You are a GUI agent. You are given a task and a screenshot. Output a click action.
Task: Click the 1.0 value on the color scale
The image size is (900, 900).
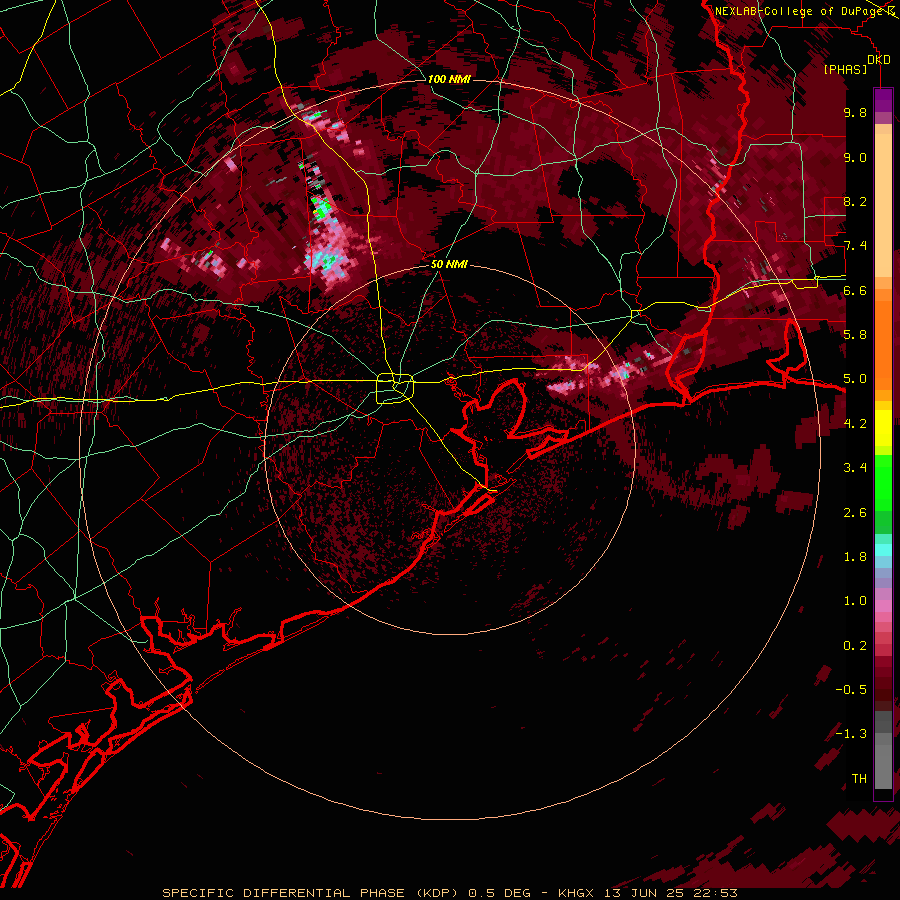tap(855, 601)
